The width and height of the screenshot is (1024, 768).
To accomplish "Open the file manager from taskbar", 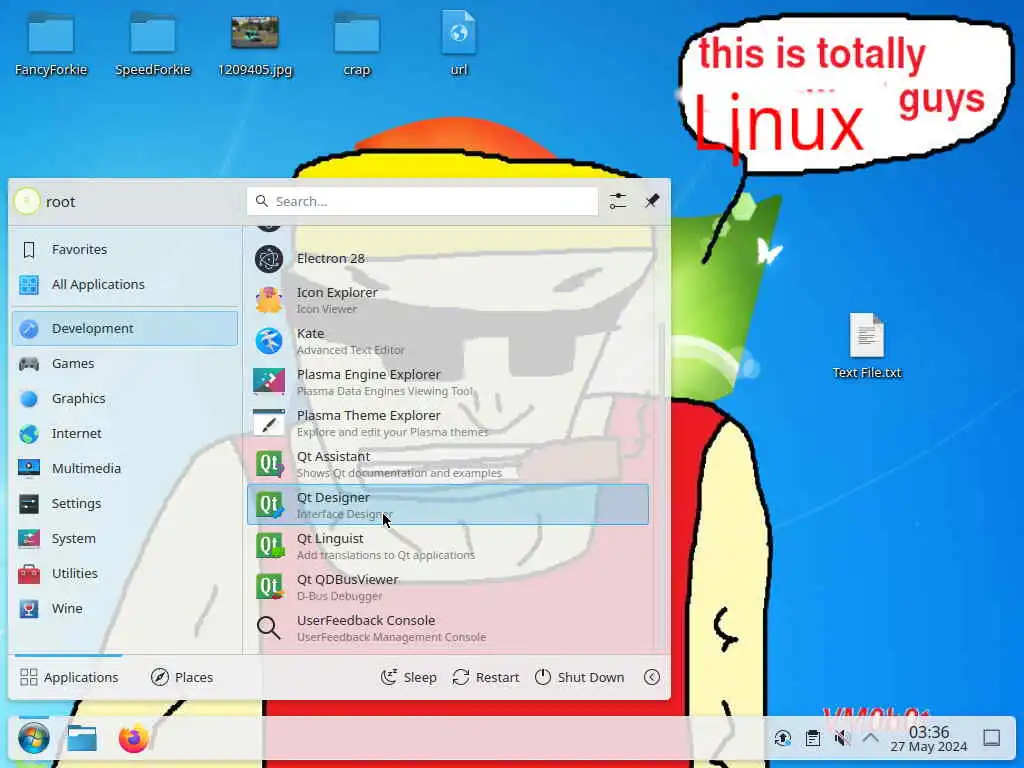I will click(82, 739).
